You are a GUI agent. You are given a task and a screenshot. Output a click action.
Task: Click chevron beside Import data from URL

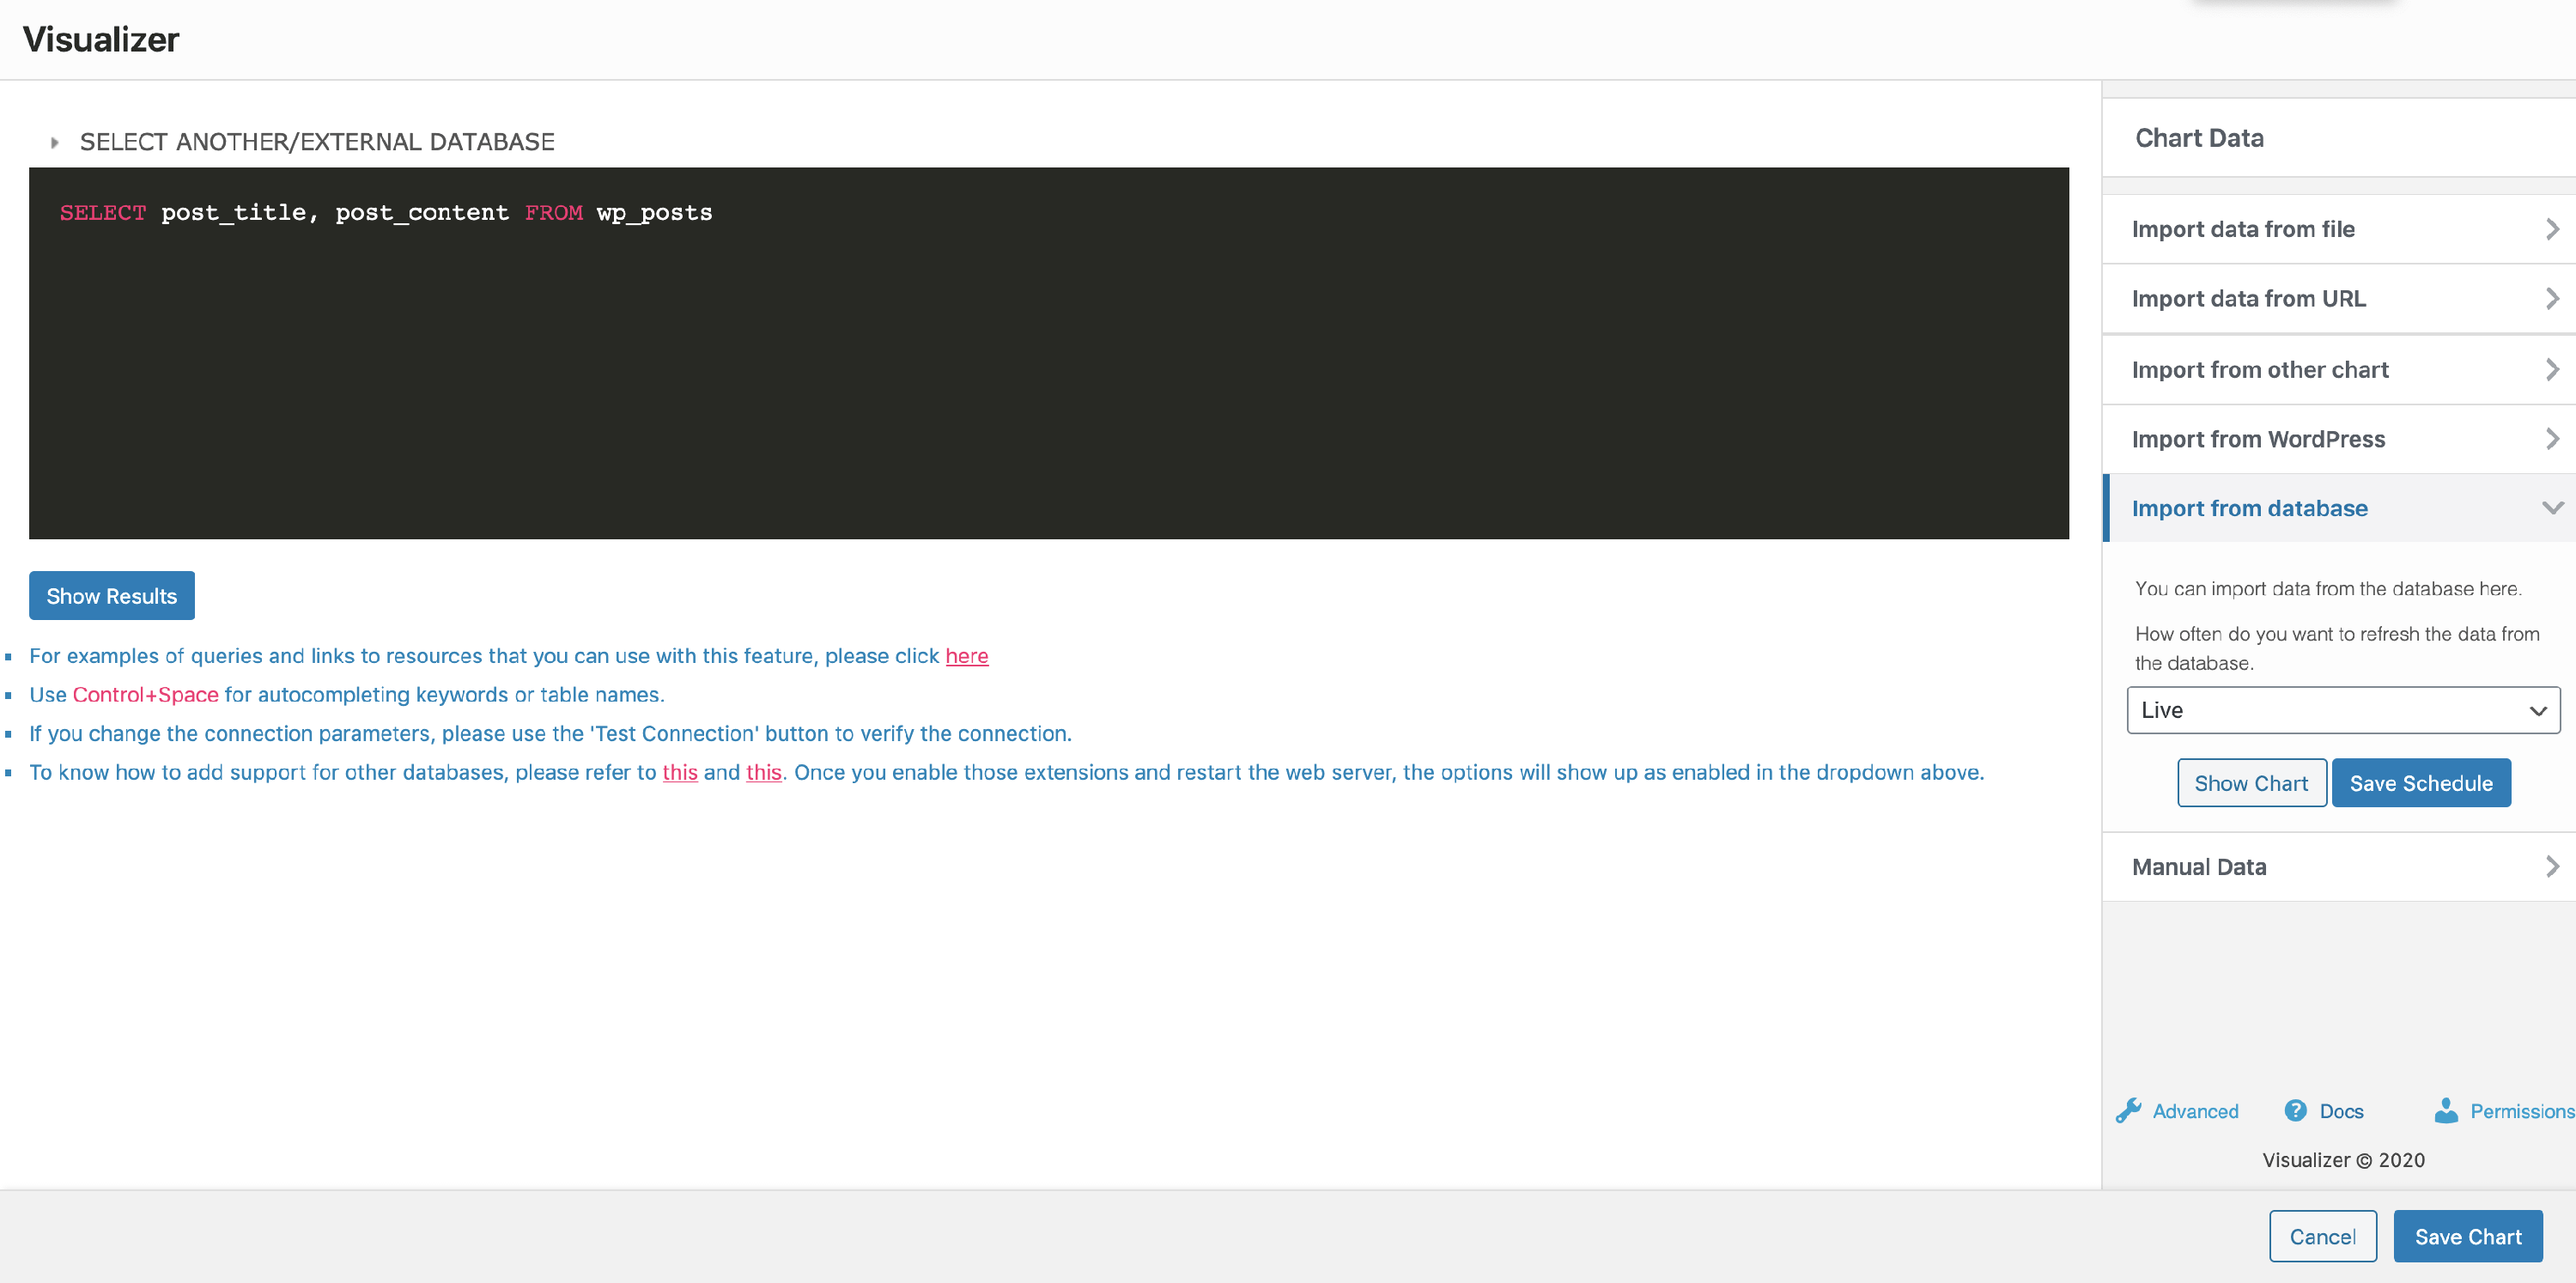point(2551,298)
